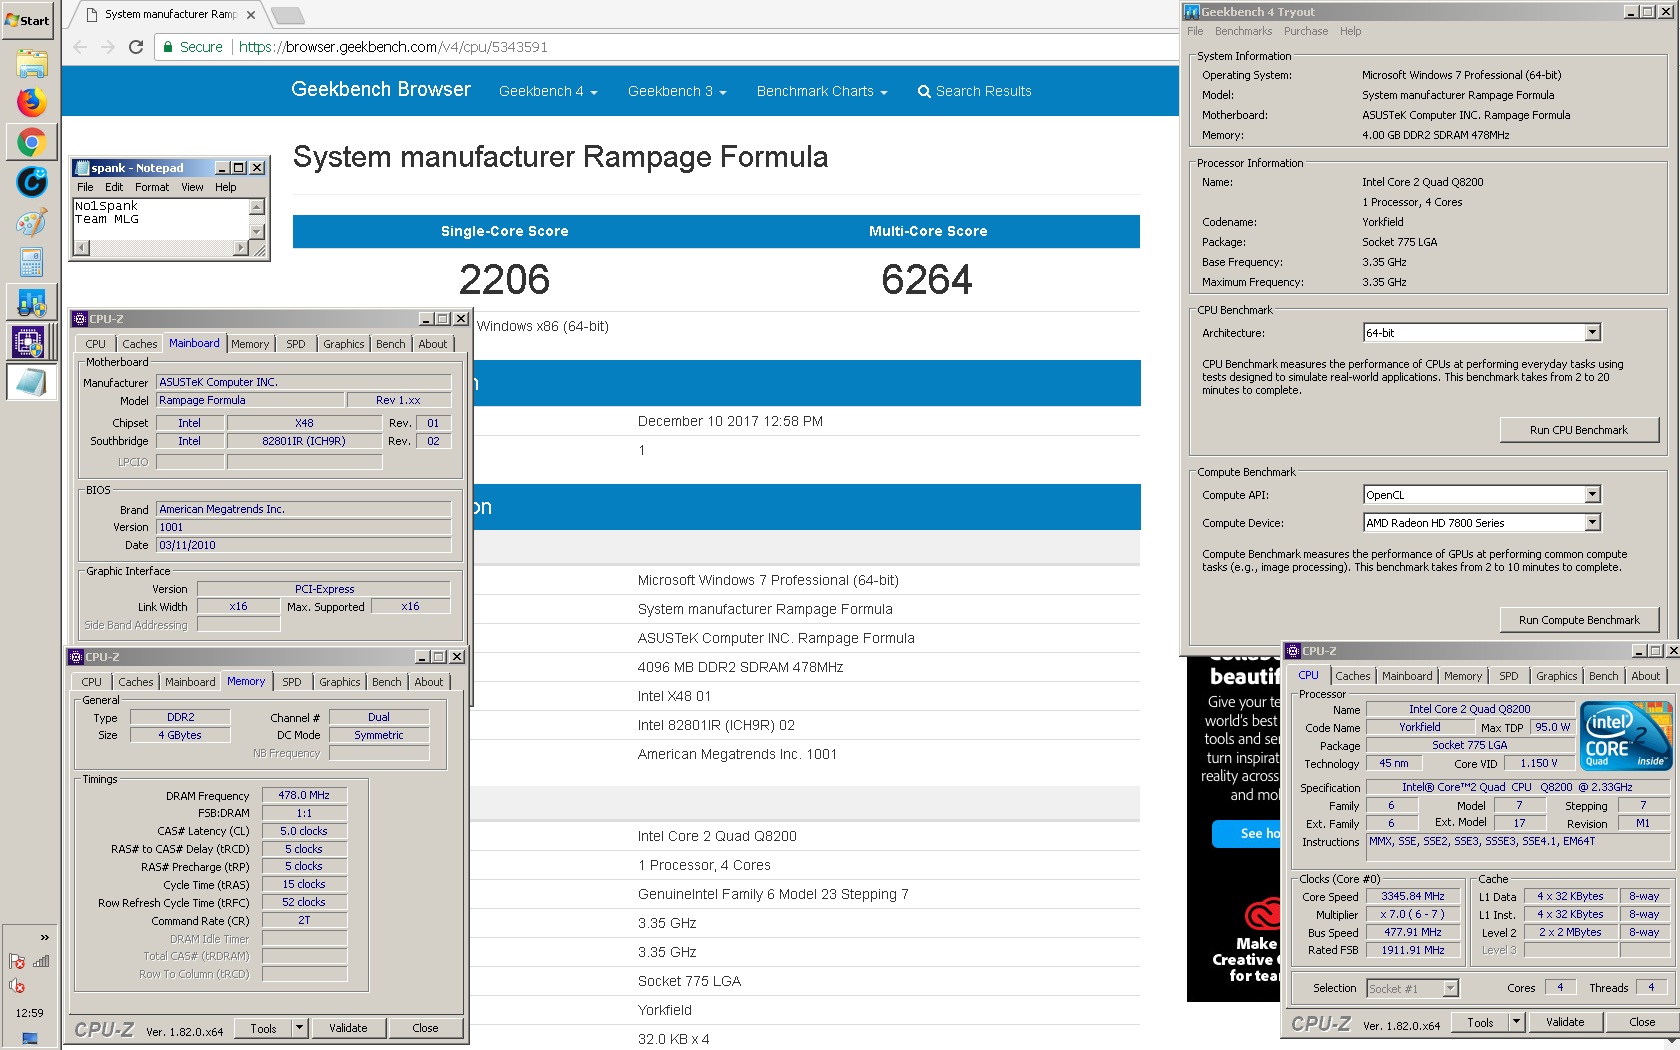Switch to Memory tab in right CPU-Z
Image resolution: width=1680 pixels, height=1050 pixels.
pyautogui.click(x=1463, y=676)
